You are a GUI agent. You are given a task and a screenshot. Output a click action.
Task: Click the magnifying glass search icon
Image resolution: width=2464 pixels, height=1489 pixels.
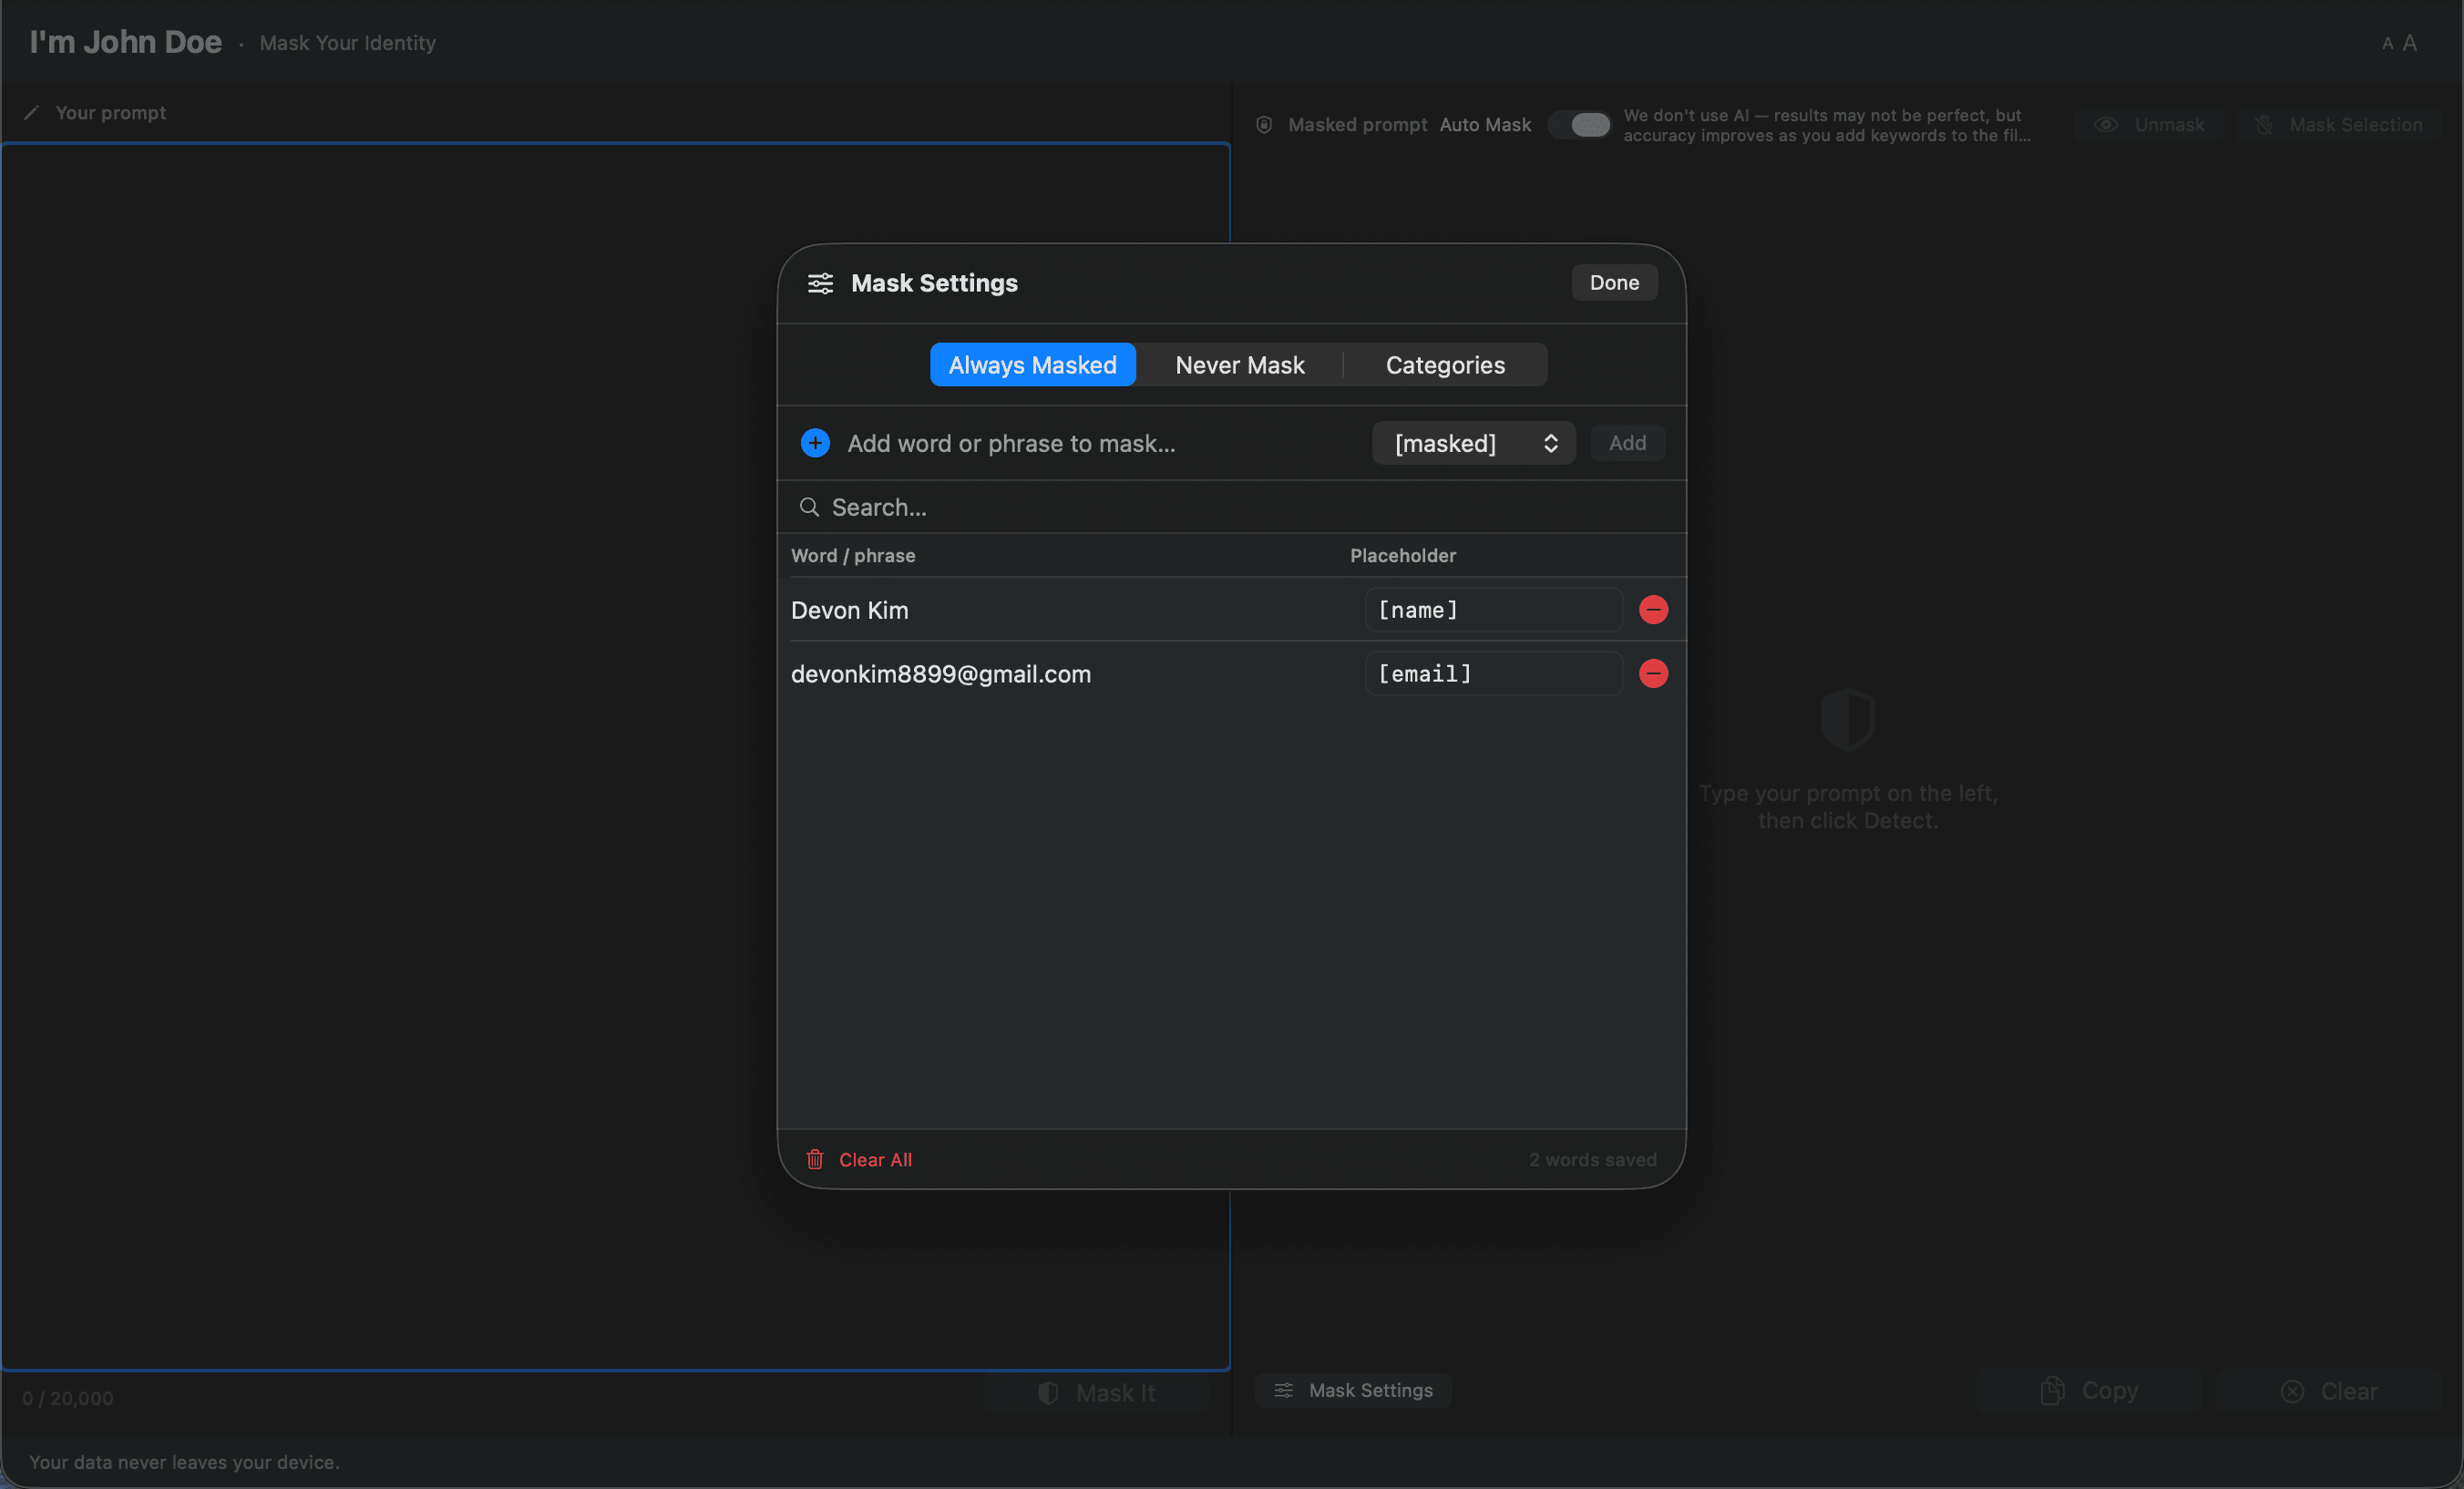(x=809, y=507)
